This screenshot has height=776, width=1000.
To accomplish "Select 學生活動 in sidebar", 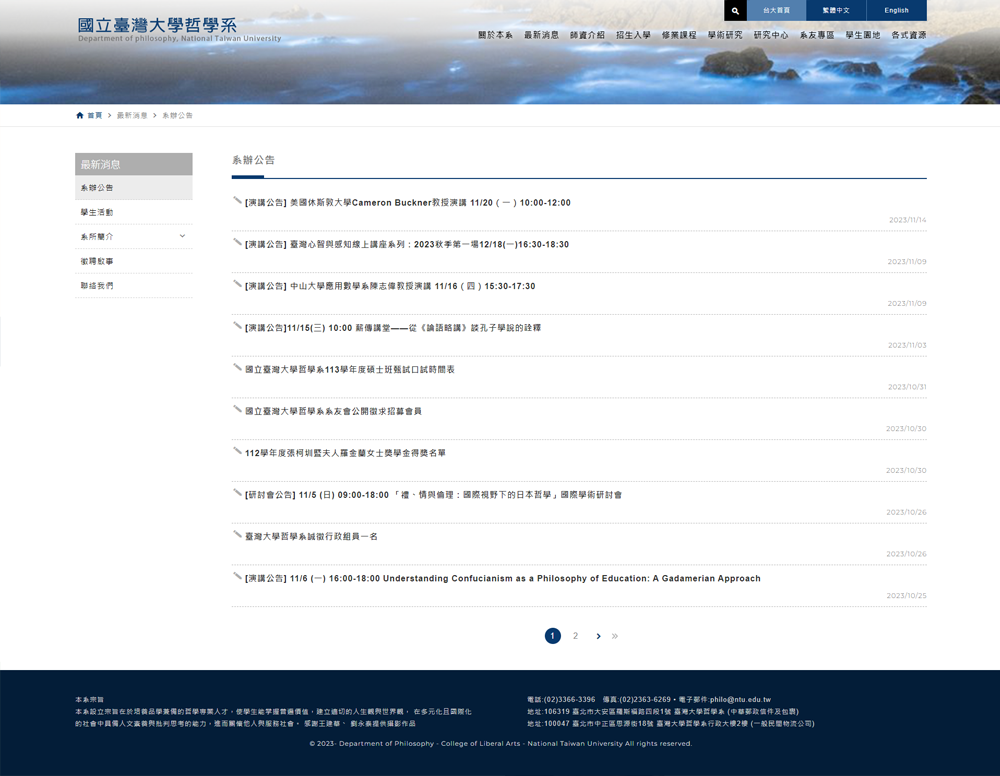I will pyautogui.click(x=133, y=212).
